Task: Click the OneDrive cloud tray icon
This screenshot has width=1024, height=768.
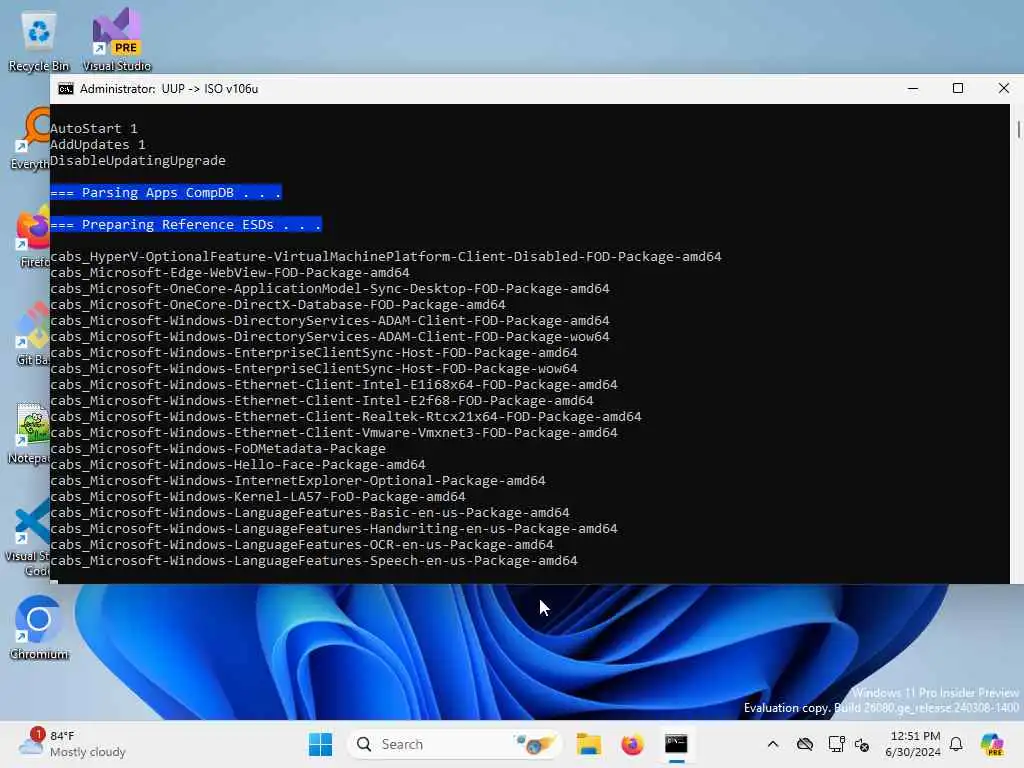Action: click(805, 744)
